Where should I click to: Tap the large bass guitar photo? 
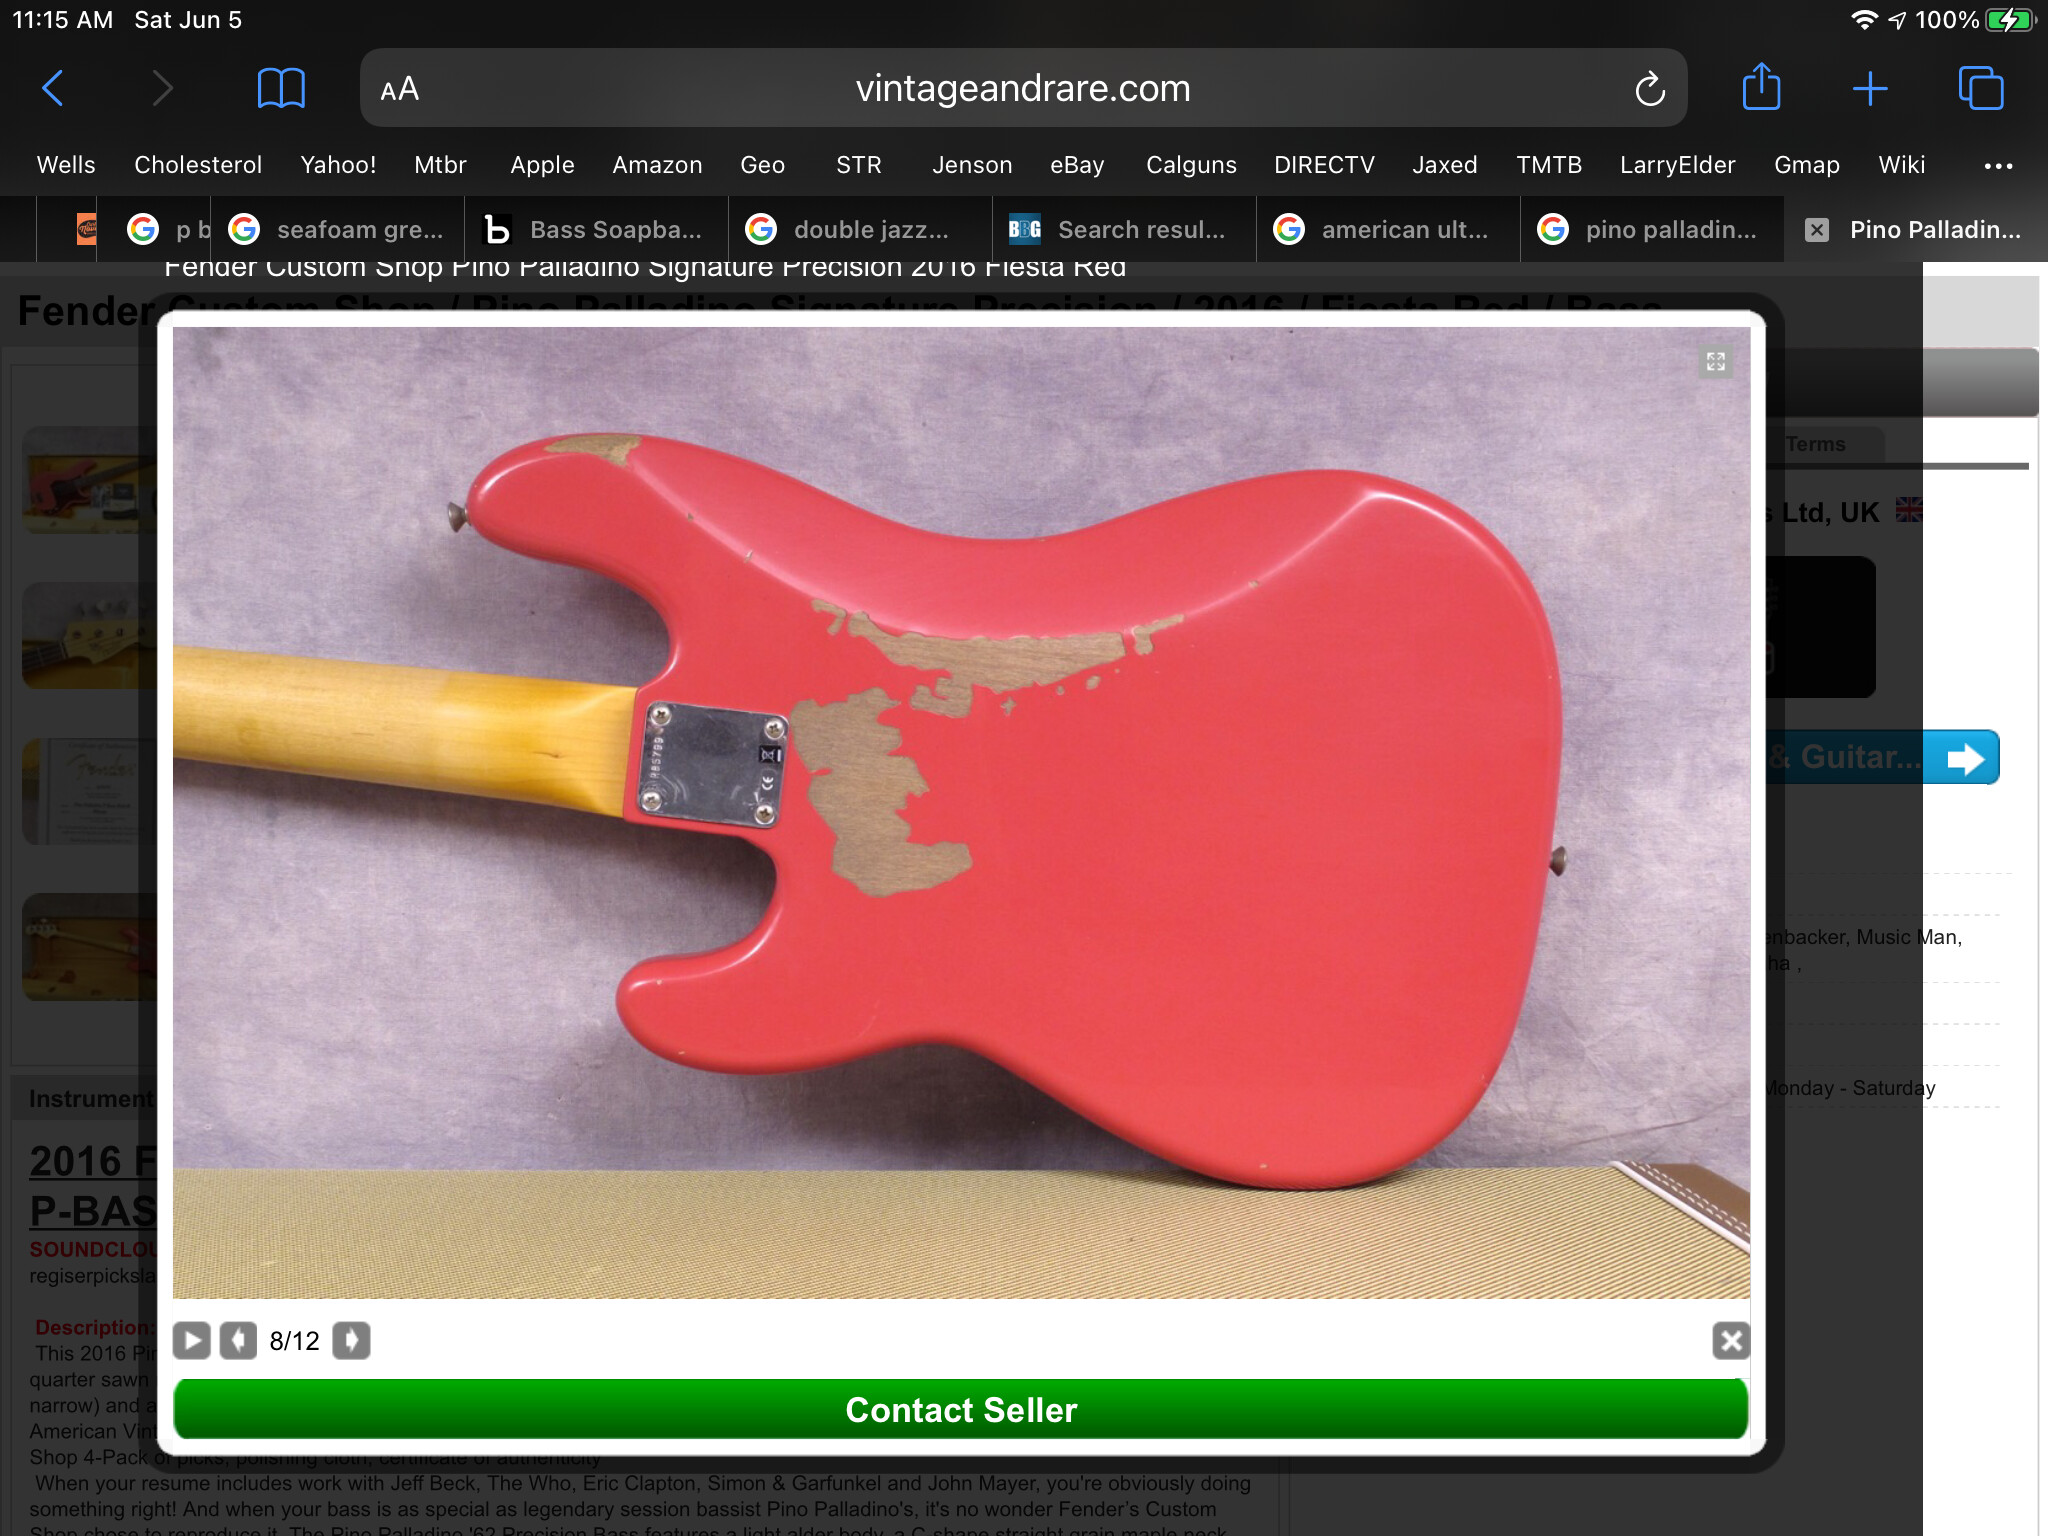(x=961, y=812)
